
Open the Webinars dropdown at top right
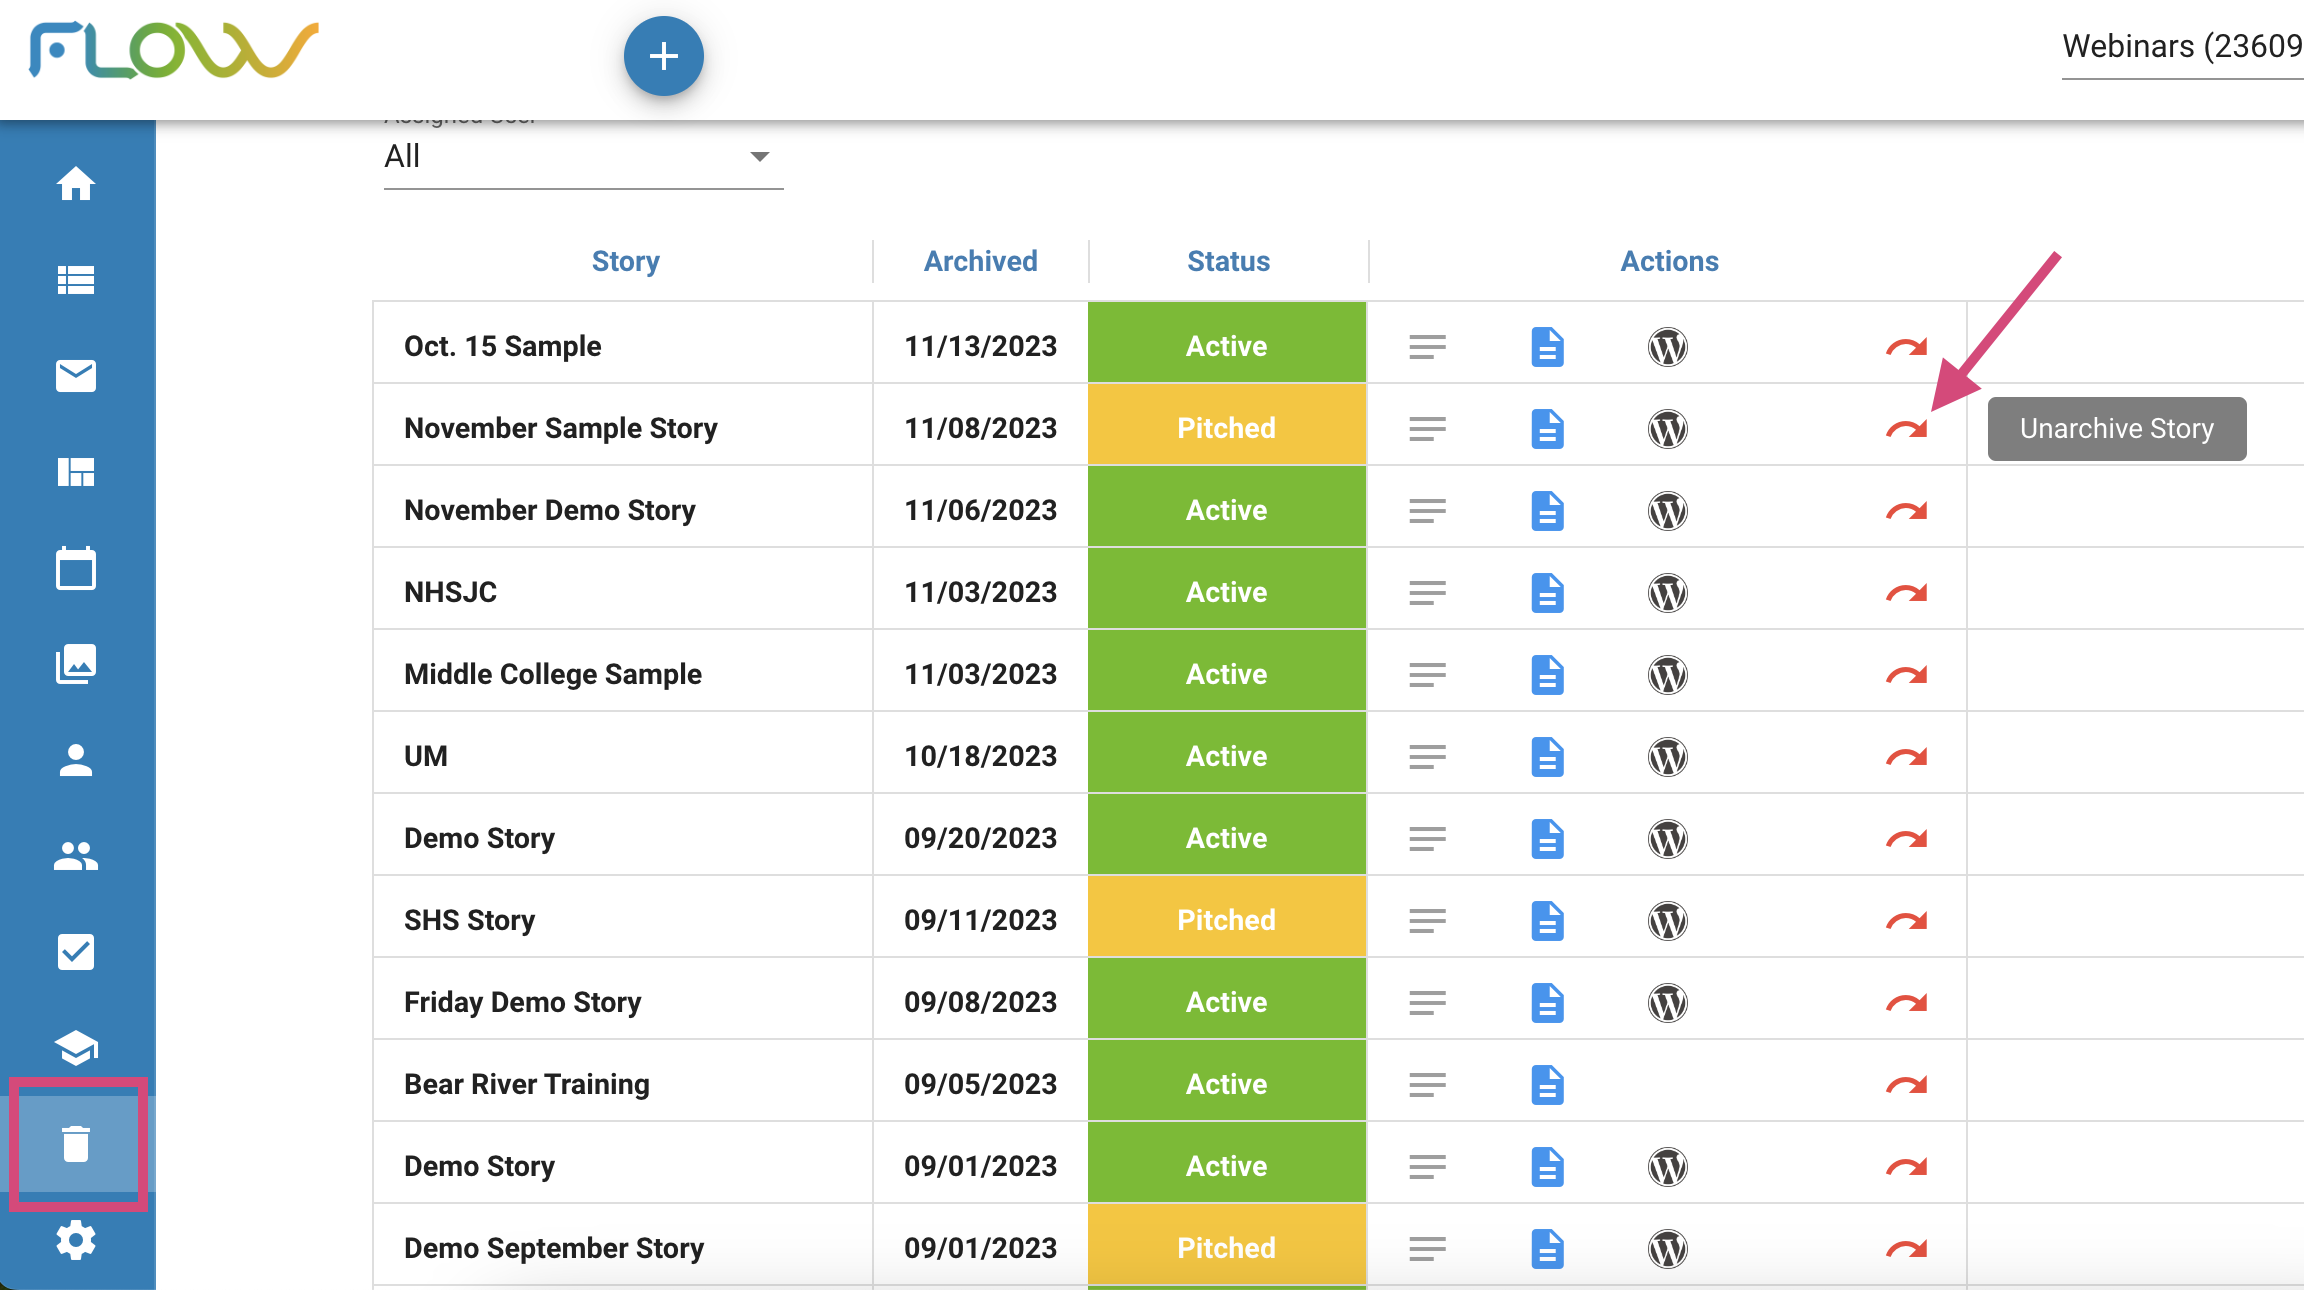(x=2183, y=47)
